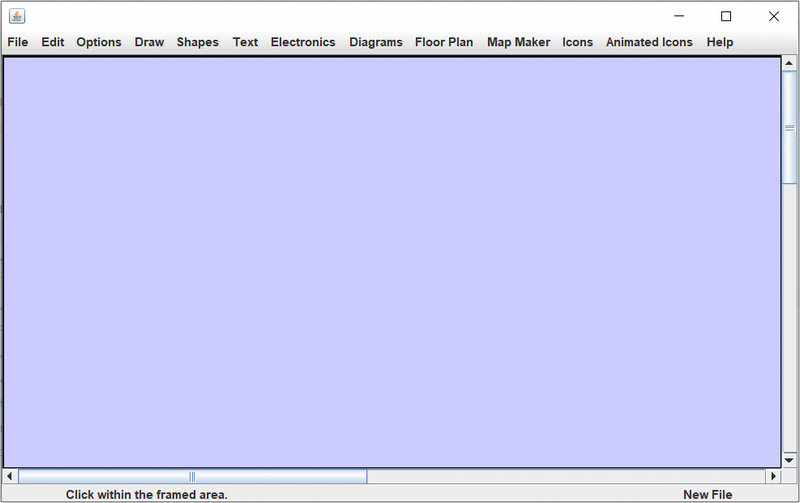Open the Help menu

click(x=720, y=42)
